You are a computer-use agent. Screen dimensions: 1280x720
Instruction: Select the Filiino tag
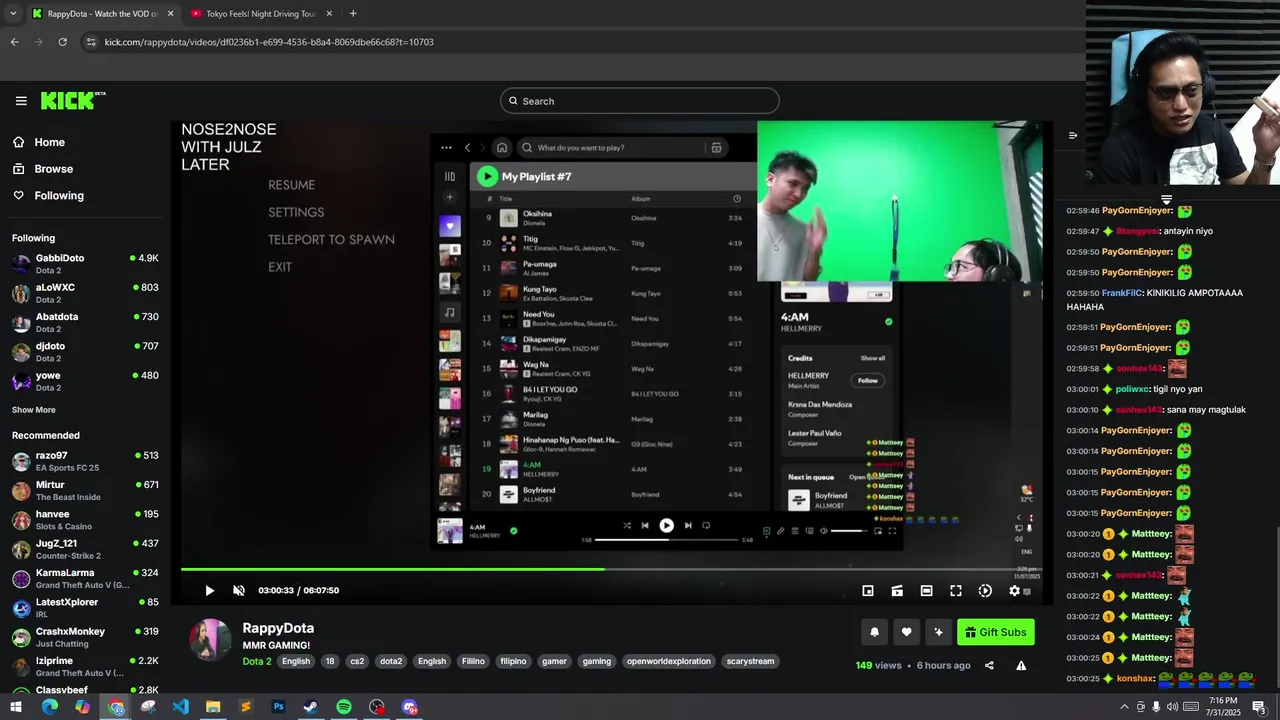coord(473,661)
